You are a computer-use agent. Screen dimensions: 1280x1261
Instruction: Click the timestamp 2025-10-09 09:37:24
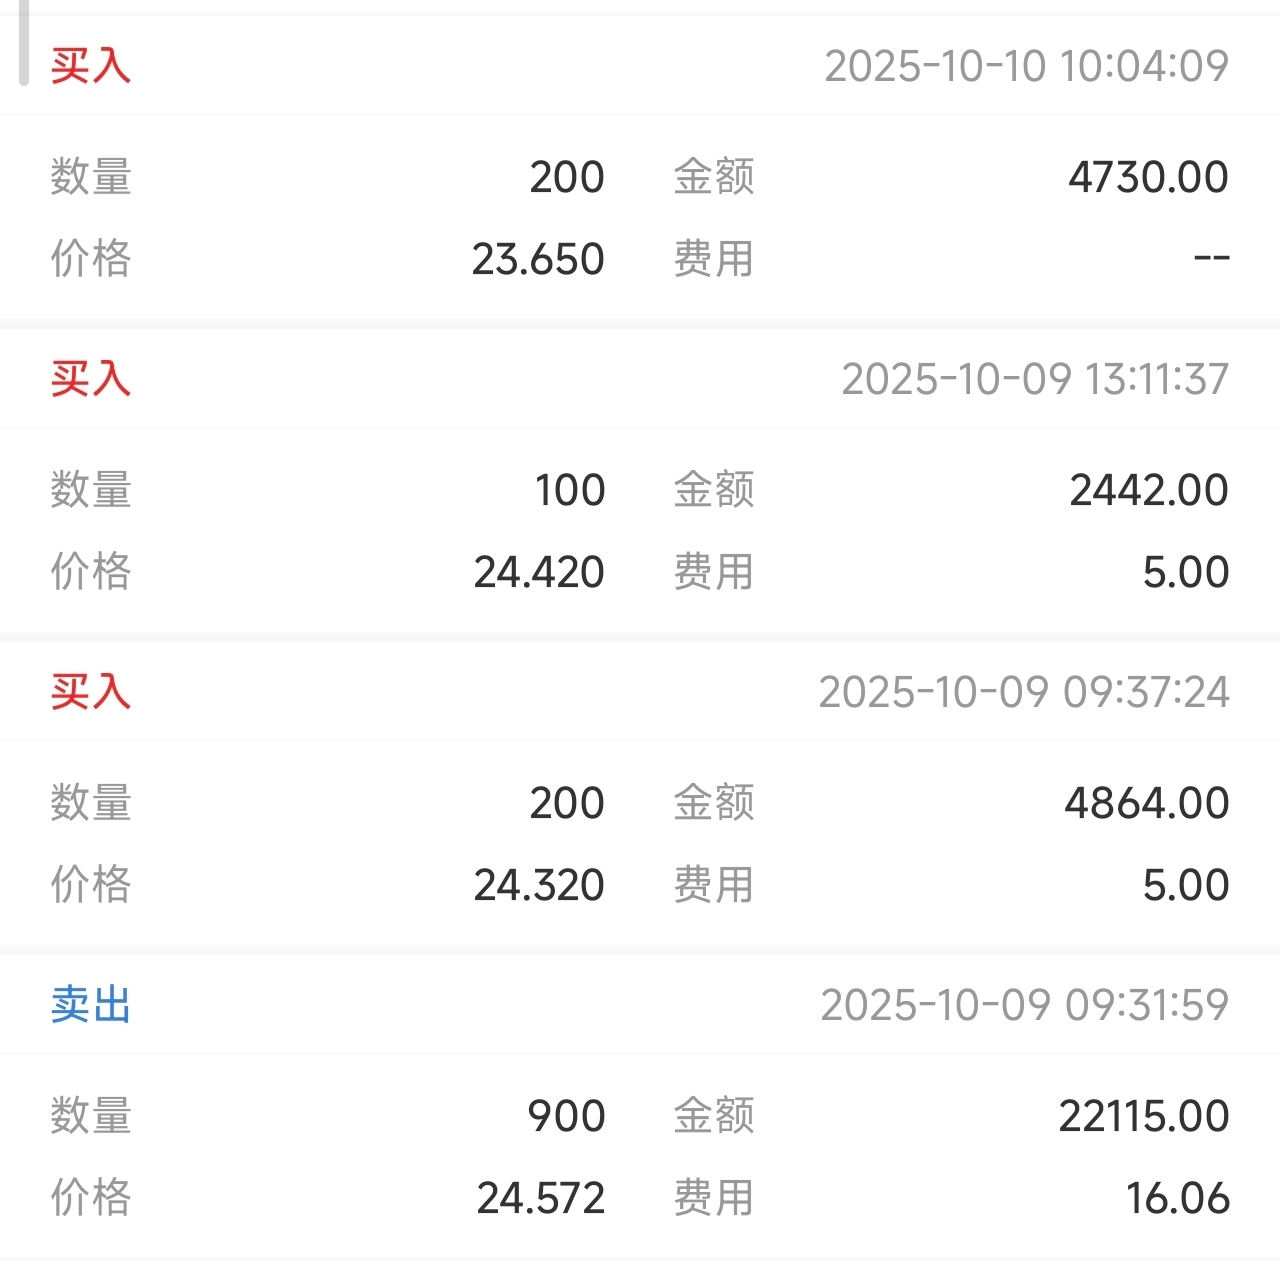(1024, 692)
